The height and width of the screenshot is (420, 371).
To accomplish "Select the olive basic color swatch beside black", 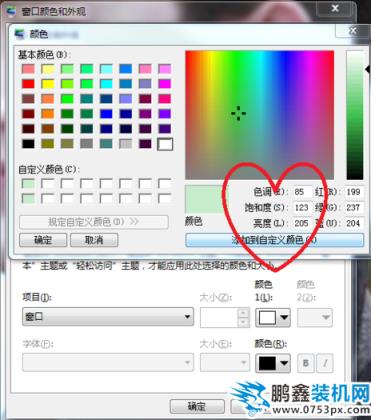I will coord(48,144).
